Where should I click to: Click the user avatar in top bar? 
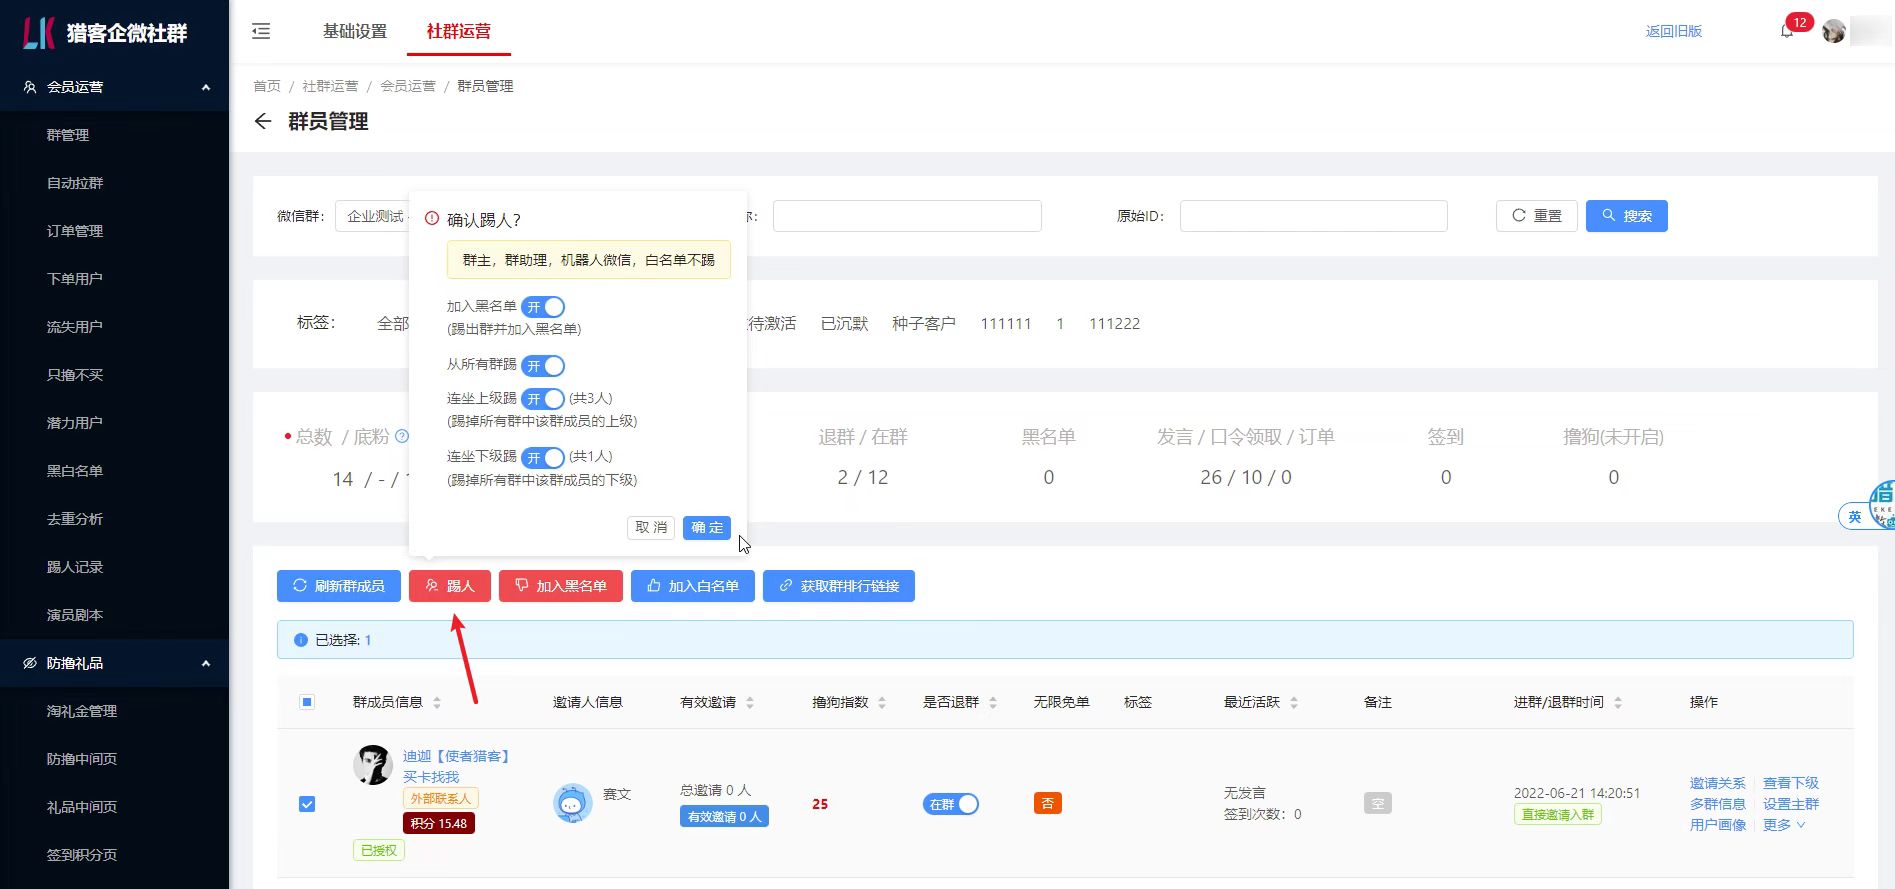tap(1833, 31)
